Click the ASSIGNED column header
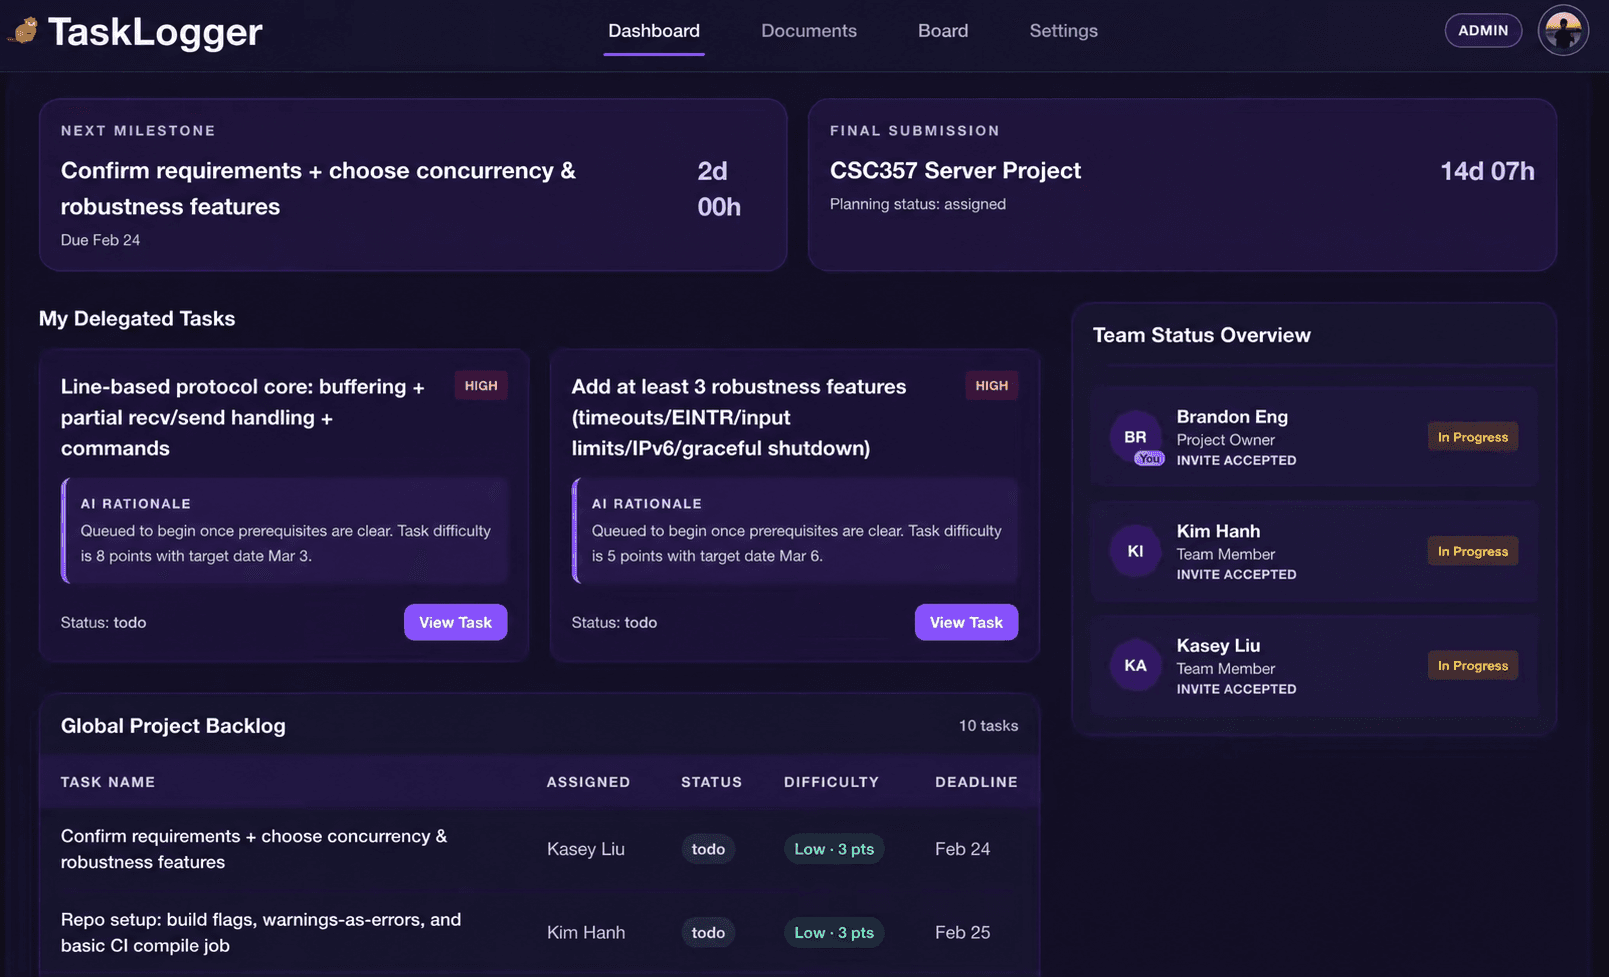The height and width of the screenshot is (977, 1609). [x=588, y=782]
